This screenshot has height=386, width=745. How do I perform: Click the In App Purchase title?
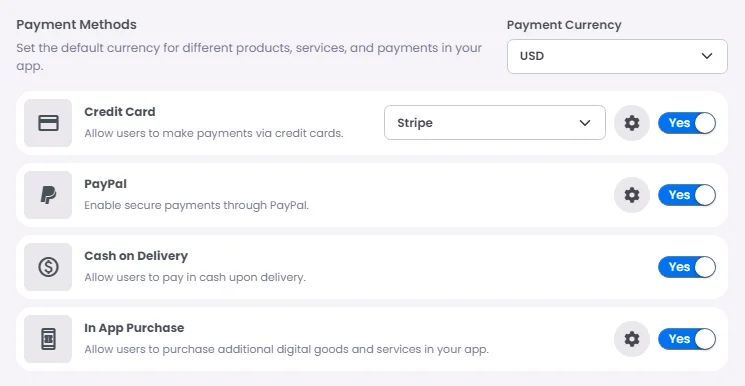[134, 328]
